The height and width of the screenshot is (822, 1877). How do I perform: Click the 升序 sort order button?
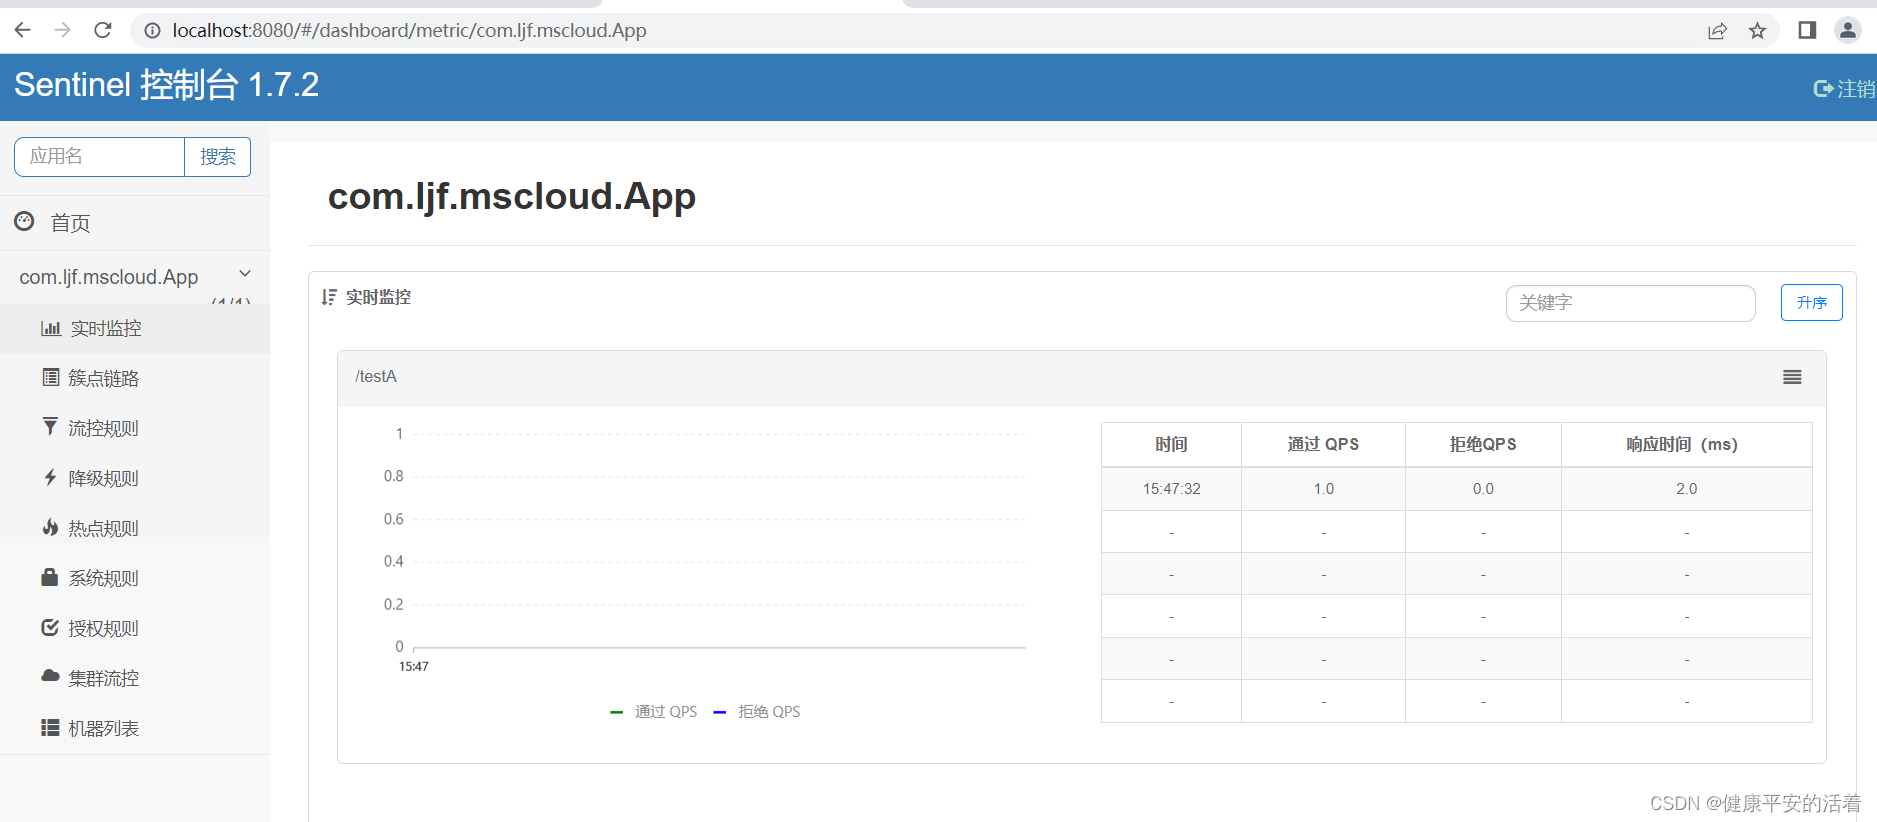click(x=1811, y=303)
